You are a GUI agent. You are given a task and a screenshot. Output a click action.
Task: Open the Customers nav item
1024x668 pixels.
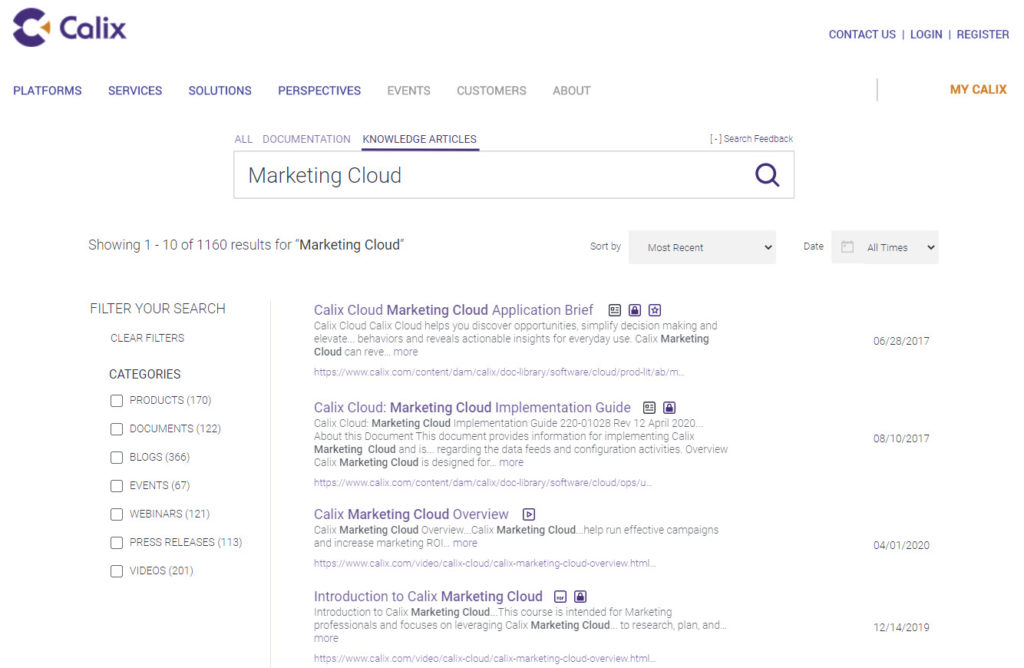pyautogui.click(x=492, y=91)
